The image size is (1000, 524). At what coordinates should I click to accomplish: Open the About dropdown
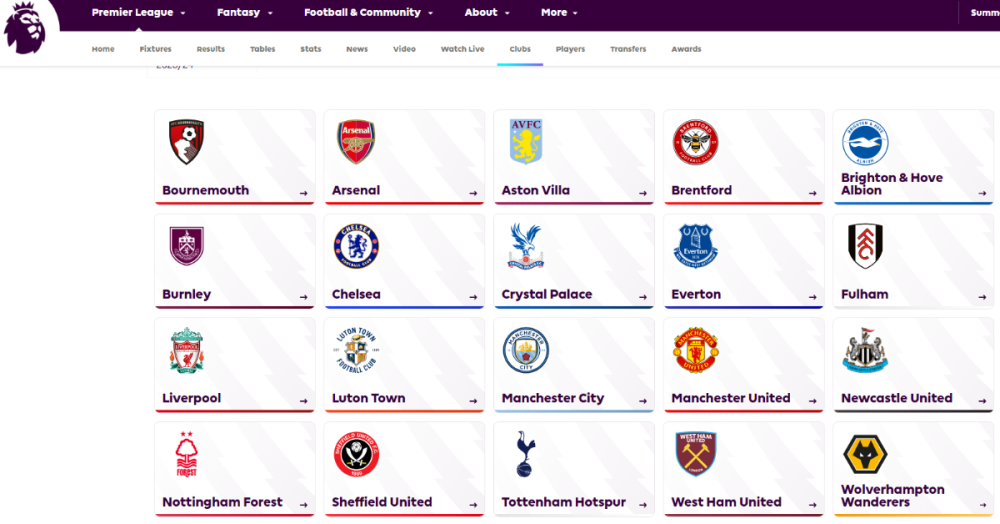(x=487, y=13)
